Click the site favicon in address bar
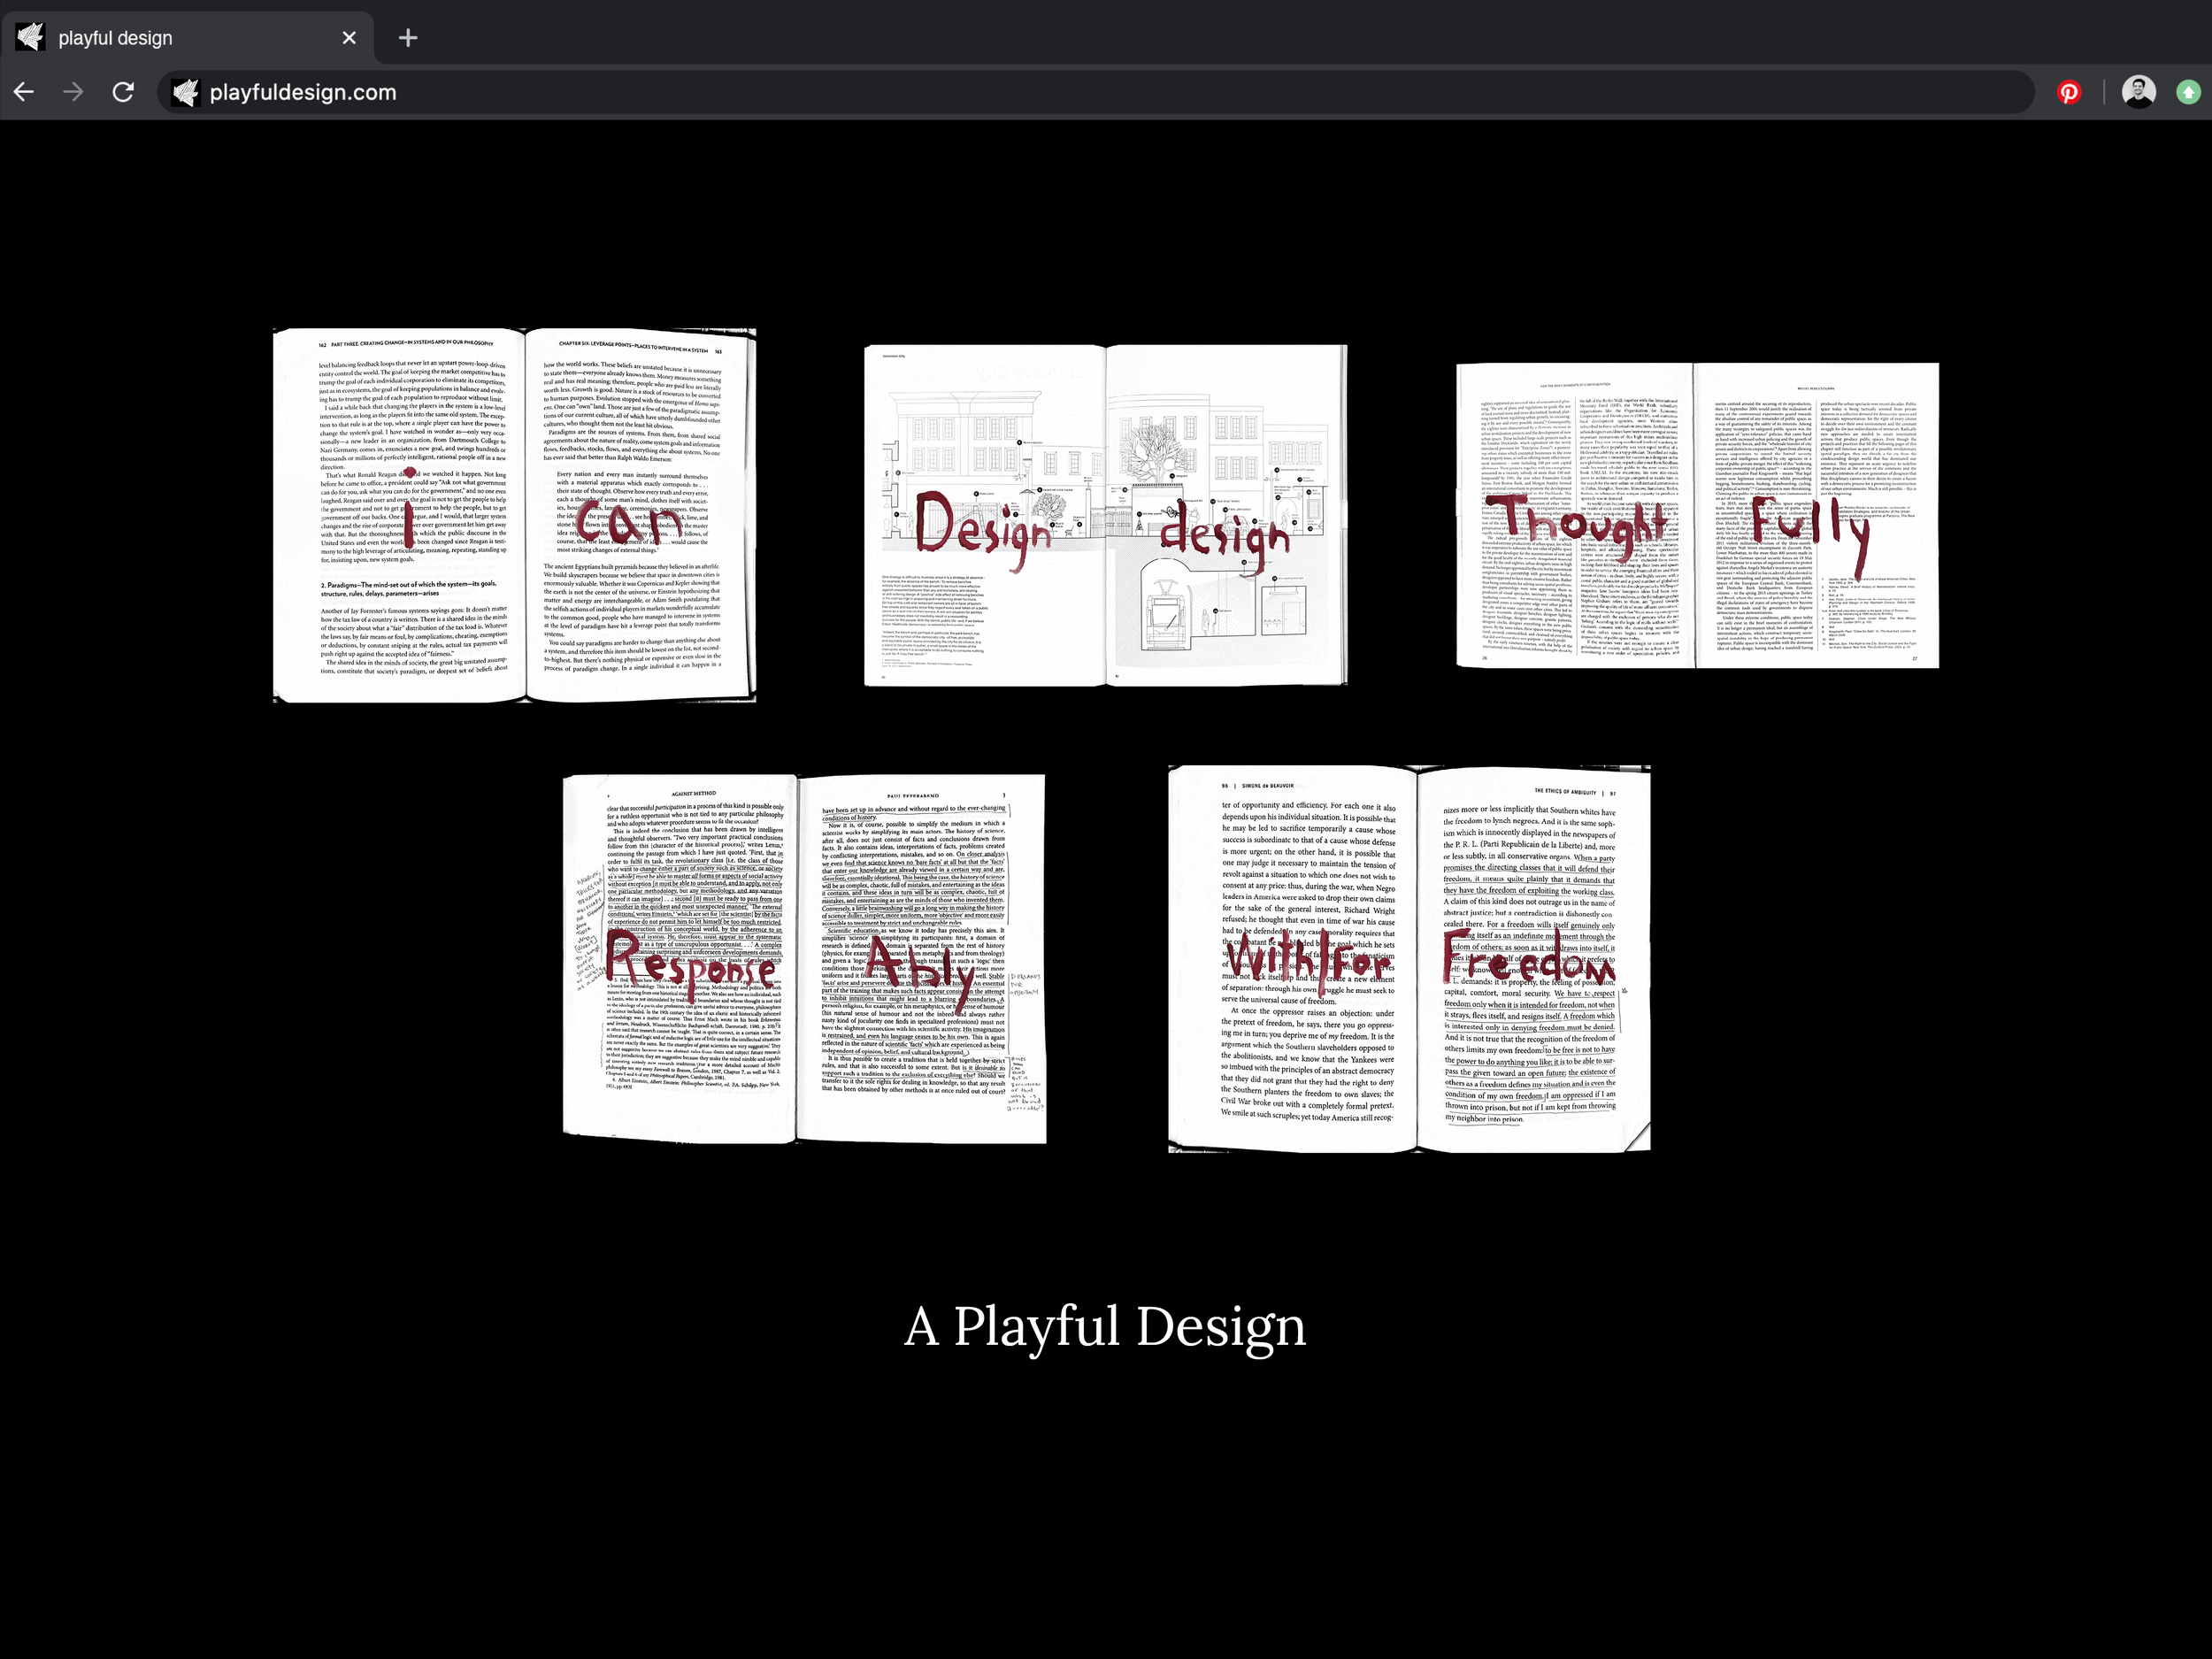This screenshot has width=2212, height=1659. click(x=185, y=92)
